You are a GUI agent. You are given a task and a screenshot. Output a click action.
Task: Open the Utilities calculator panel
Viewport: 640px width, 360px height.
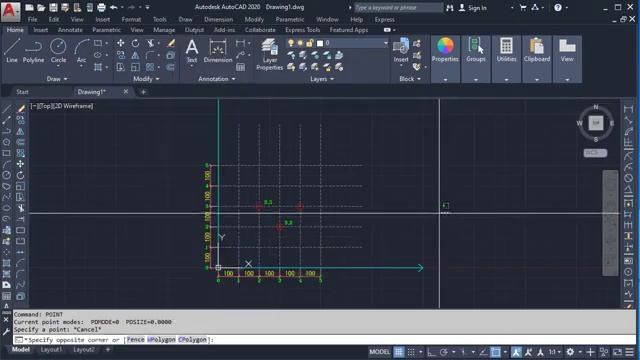506,50
